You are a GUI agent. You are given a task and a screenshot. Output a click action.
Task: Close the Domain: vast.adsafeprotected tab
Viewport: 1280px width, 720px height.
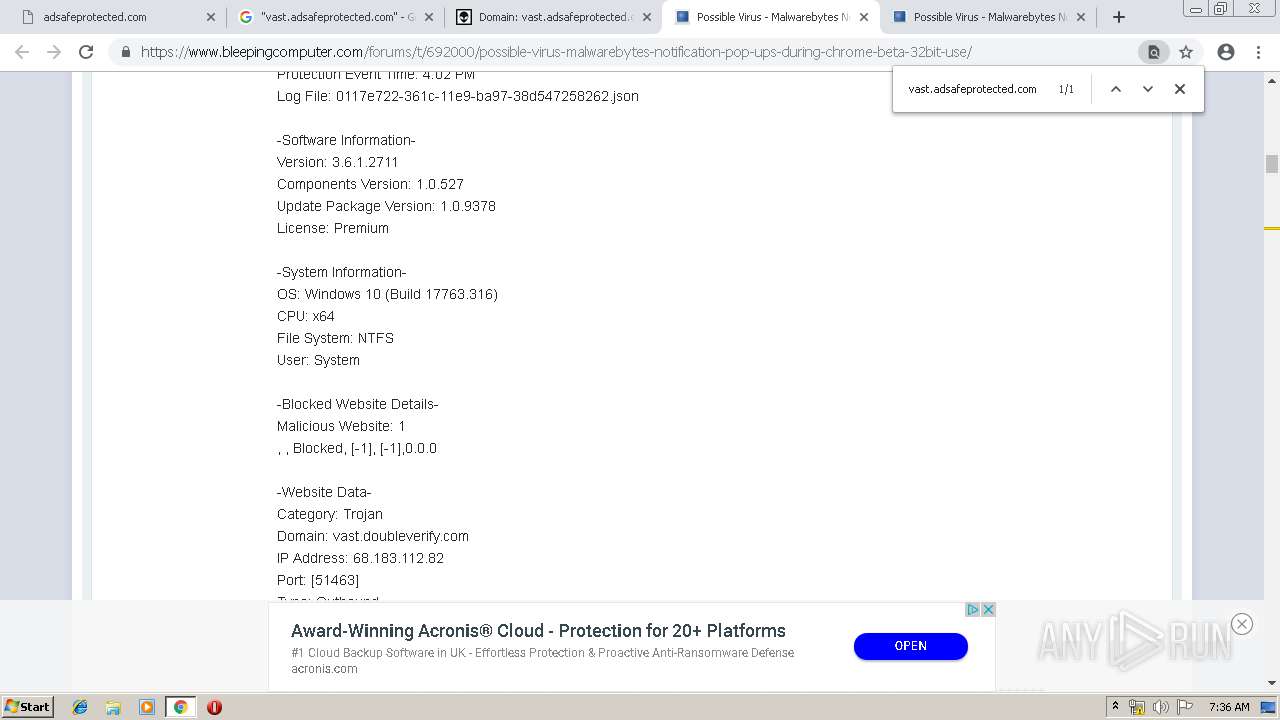pyautogui.click(x=646, y=17)
